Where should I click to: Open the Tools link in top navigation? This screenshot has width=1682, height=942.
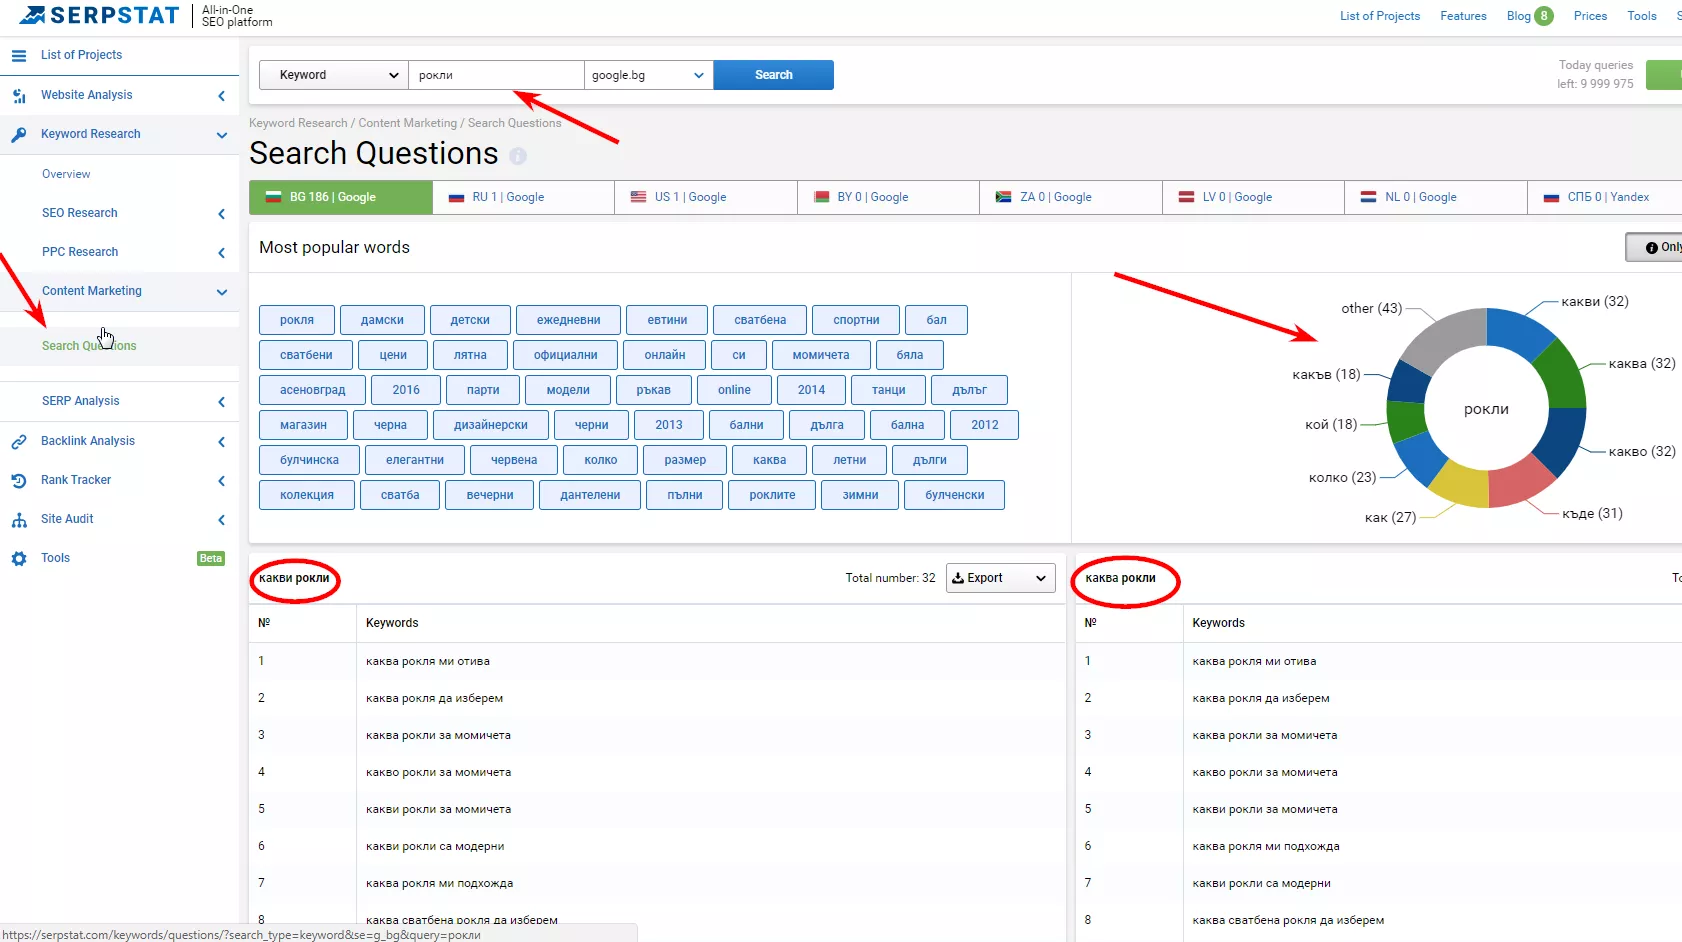[1642, 16]
